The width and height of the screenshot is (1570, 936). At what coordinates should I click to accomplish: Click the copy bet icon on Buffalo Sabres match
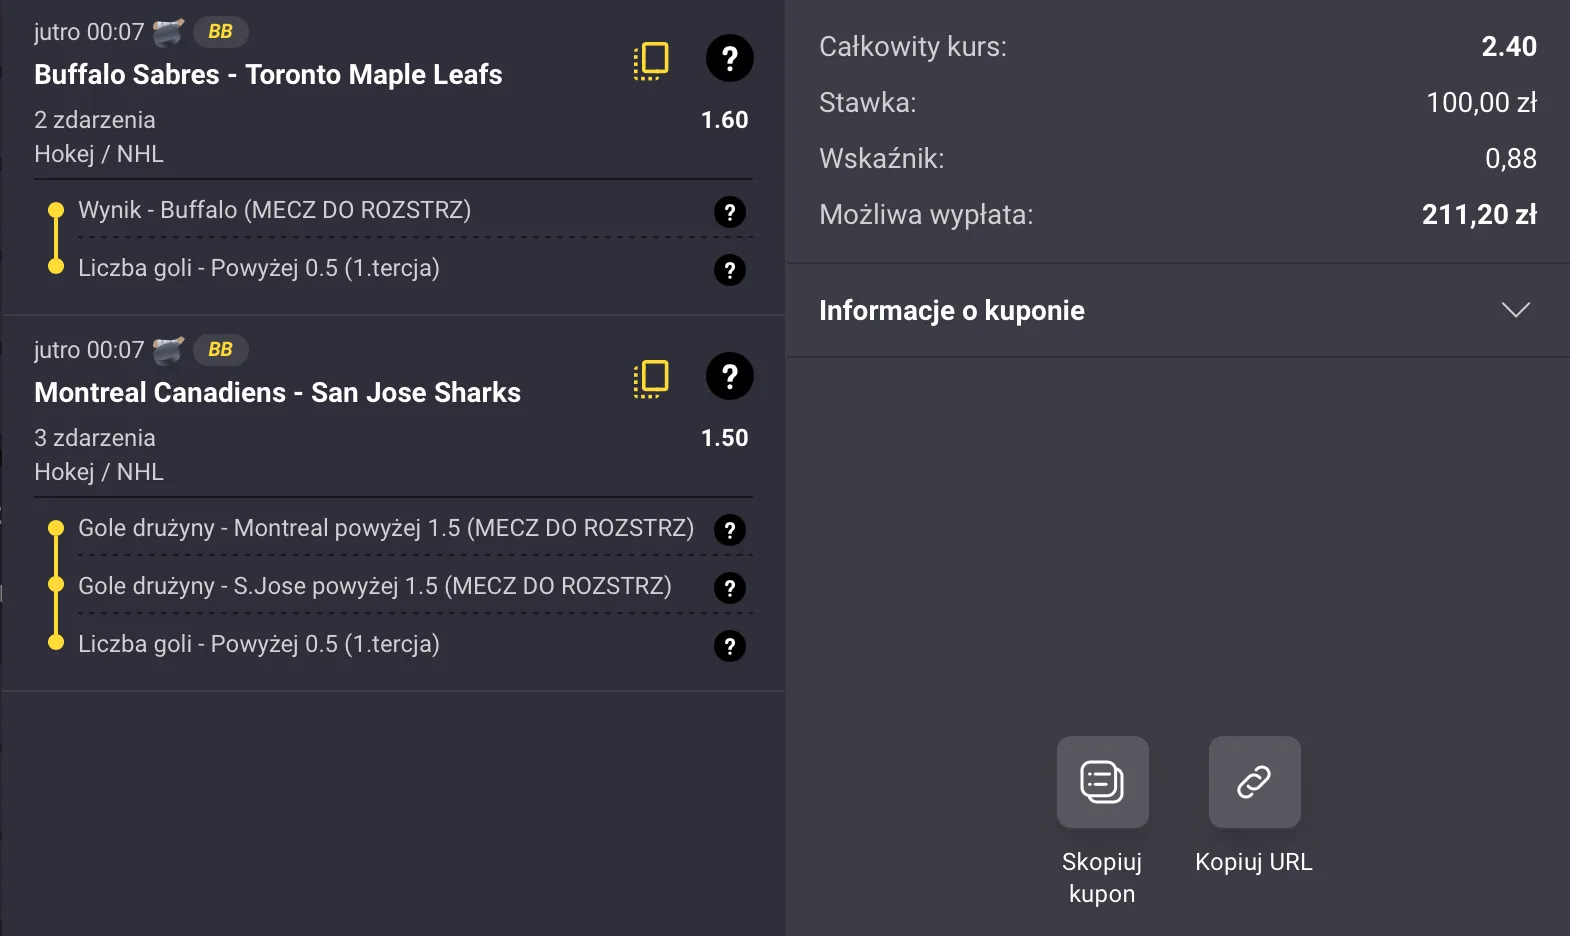tap(651, 59)
